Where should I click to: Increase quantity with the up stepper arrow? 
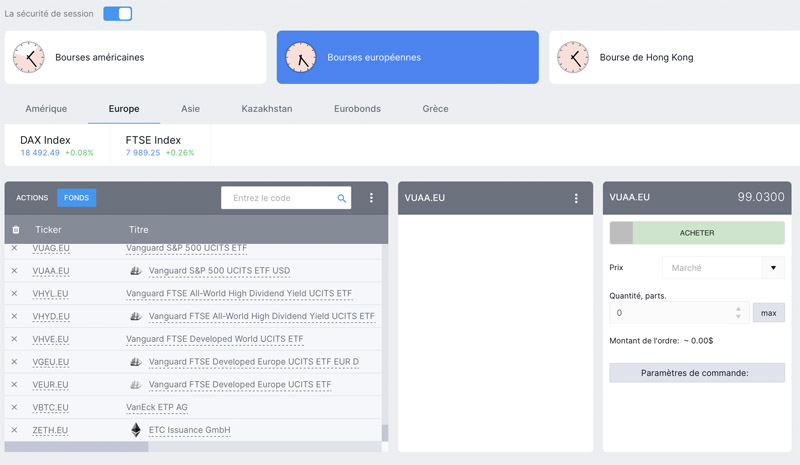pos(738,309)
